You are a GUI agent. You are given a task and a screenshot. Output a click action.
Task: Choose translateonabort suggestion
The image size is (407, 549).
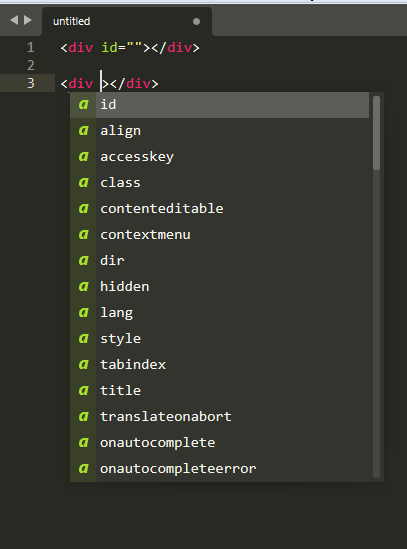click(x=220, y=417)
